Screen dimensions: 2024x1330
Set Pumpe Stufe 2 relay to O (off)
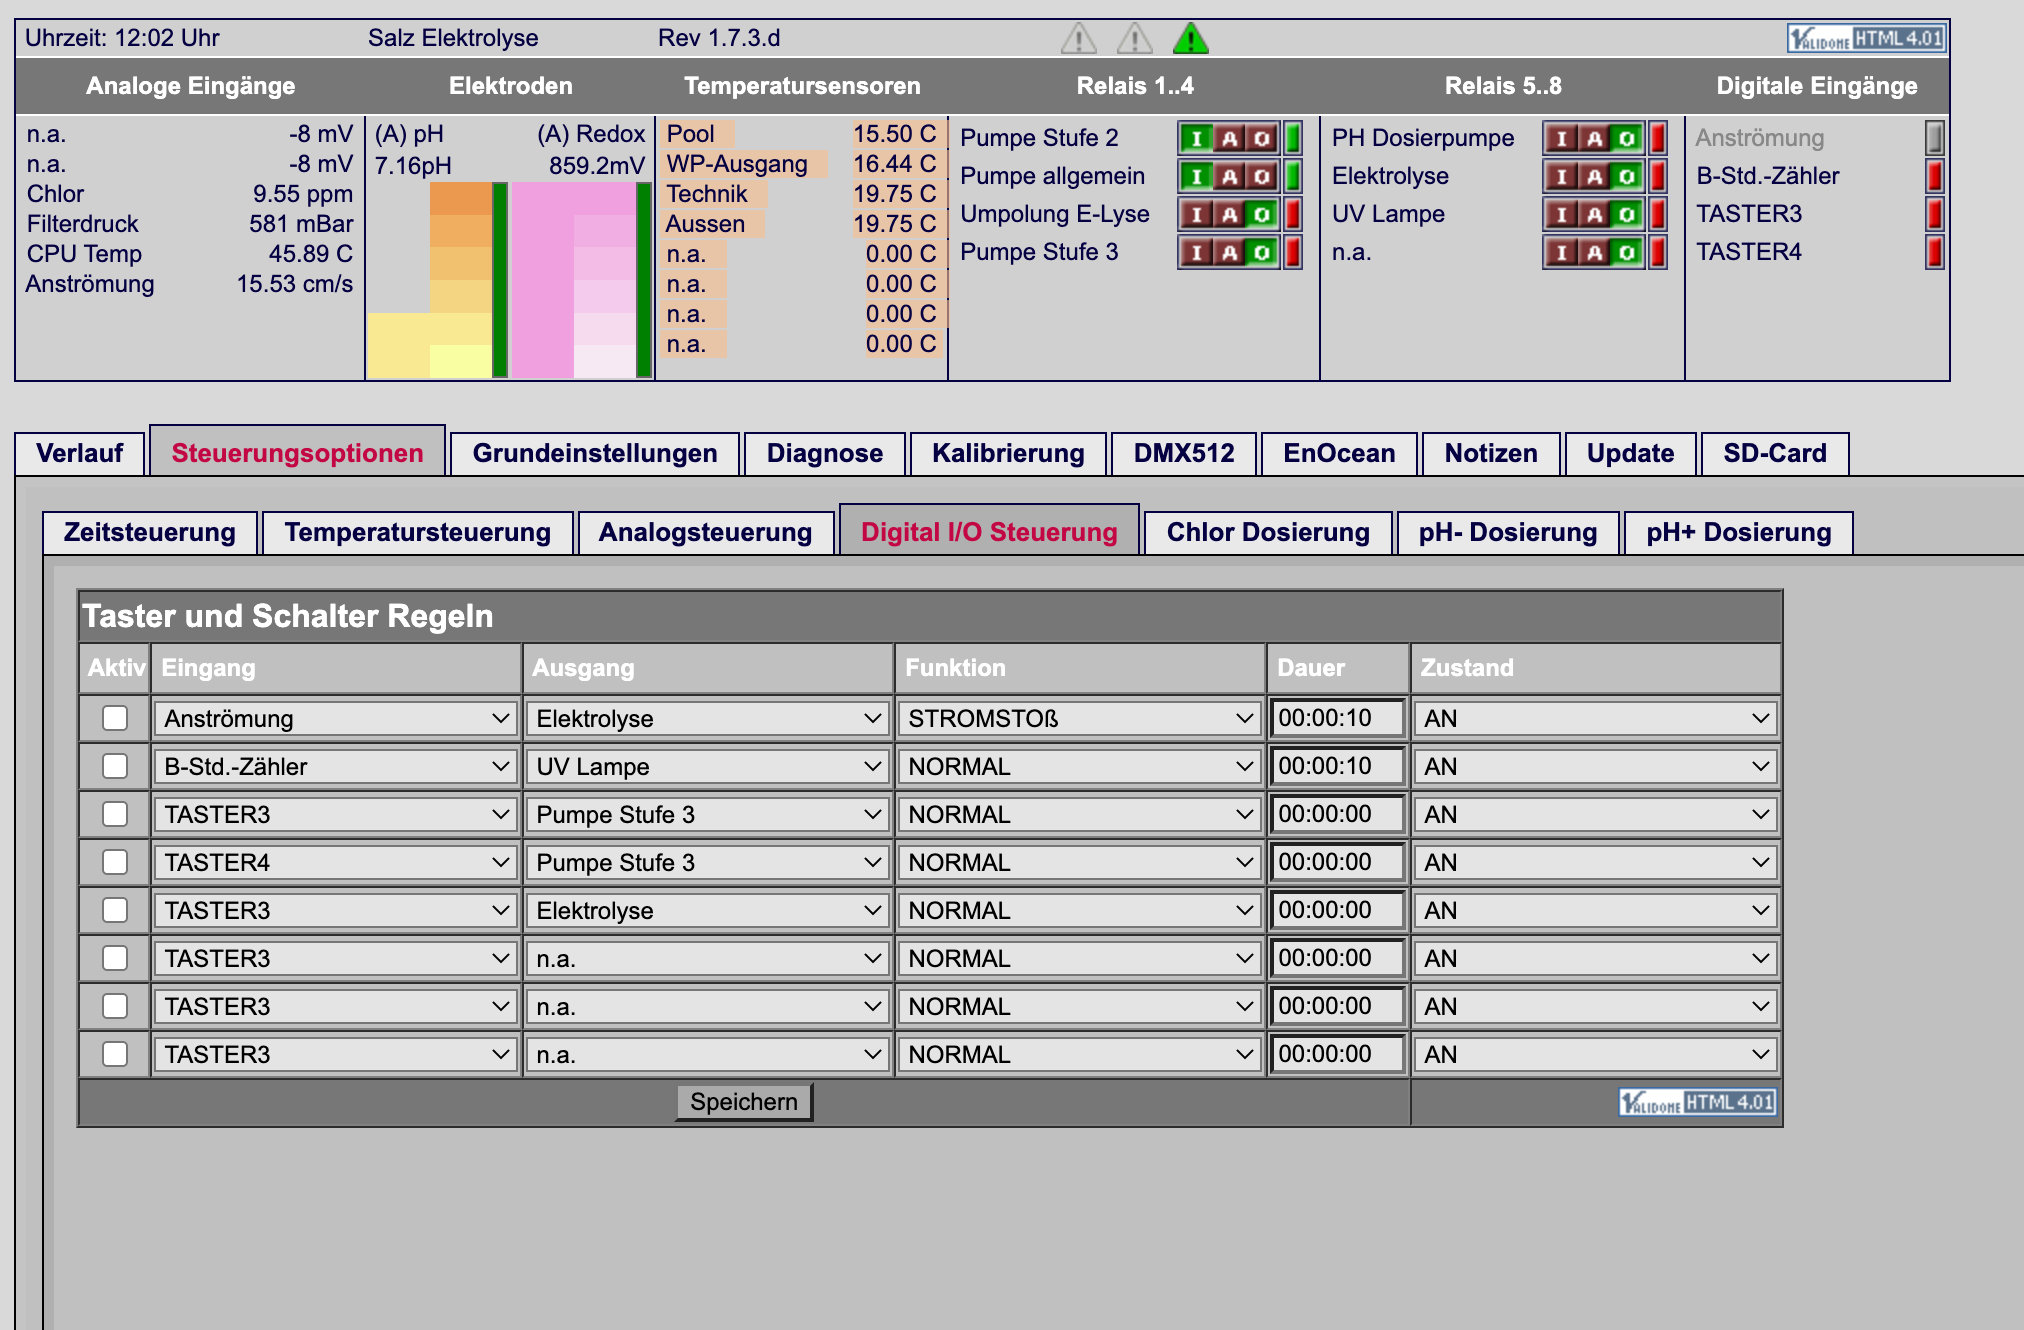tap(1262, 138)
